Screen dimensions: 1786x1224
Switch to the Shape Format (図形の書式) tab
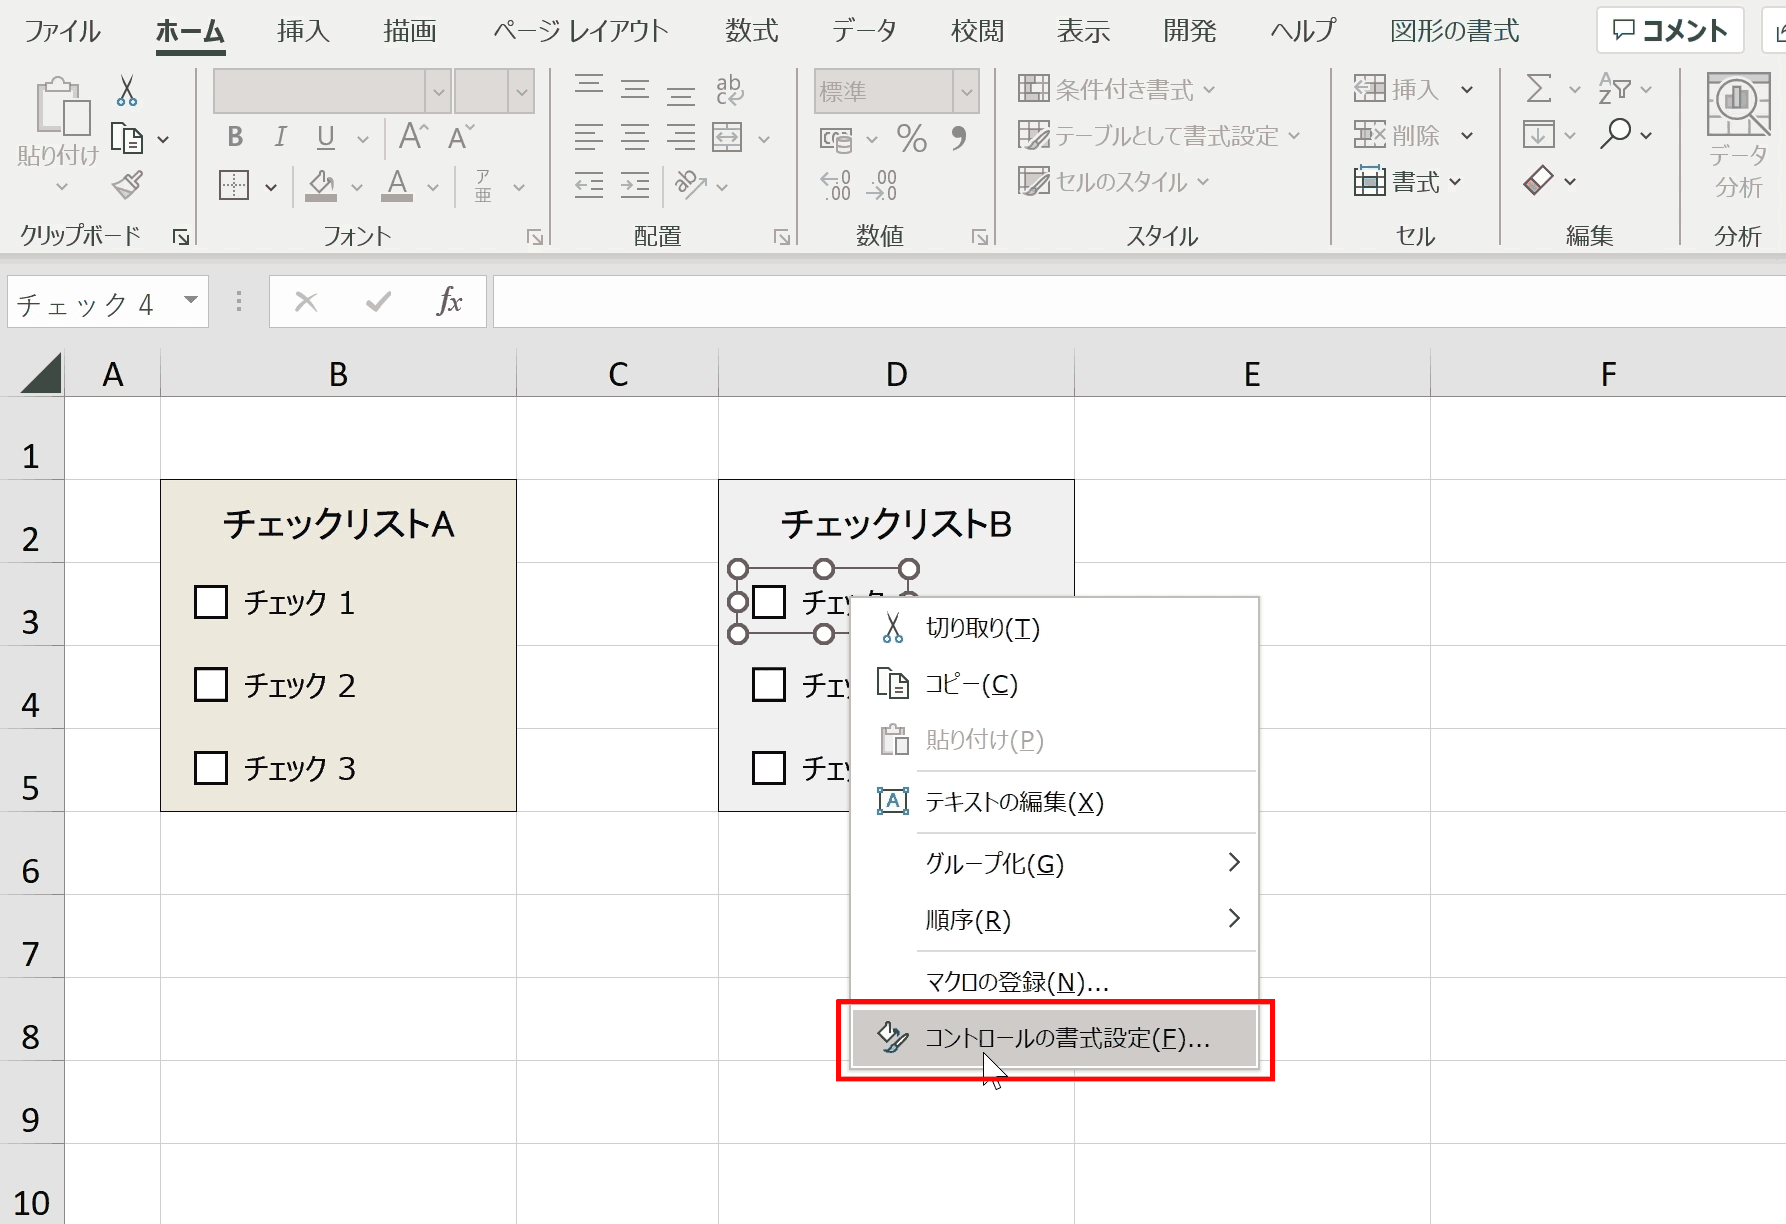pyautogui.click(x=1455, y=31)
